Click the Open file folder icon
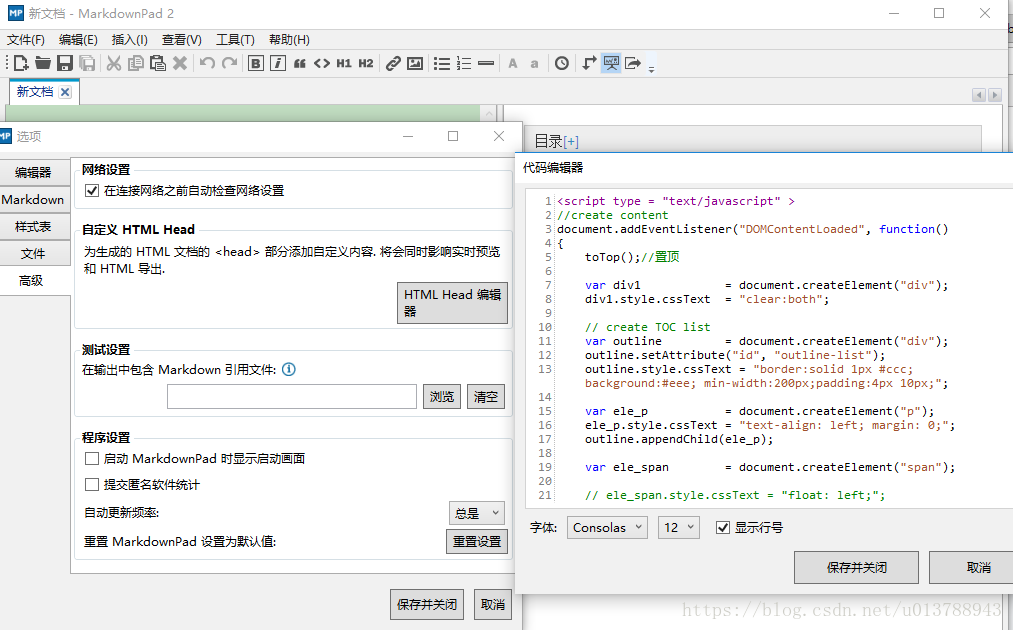This screenshot has height=630, width=1013. click(43, 63)
